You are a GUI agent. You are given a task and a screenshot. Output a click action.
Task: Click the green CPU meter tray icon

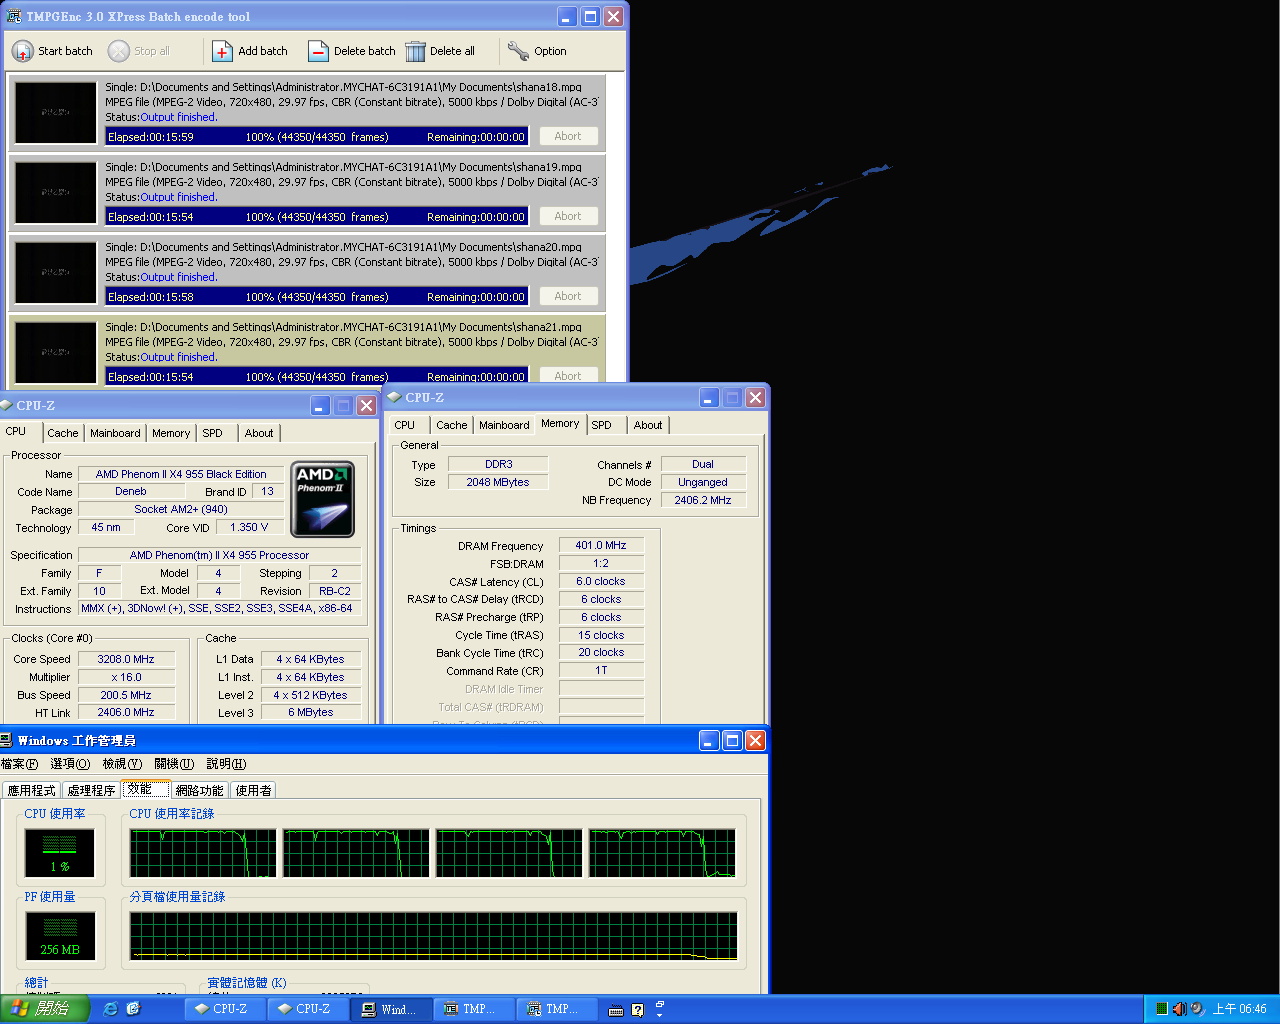point(1161,1009)
